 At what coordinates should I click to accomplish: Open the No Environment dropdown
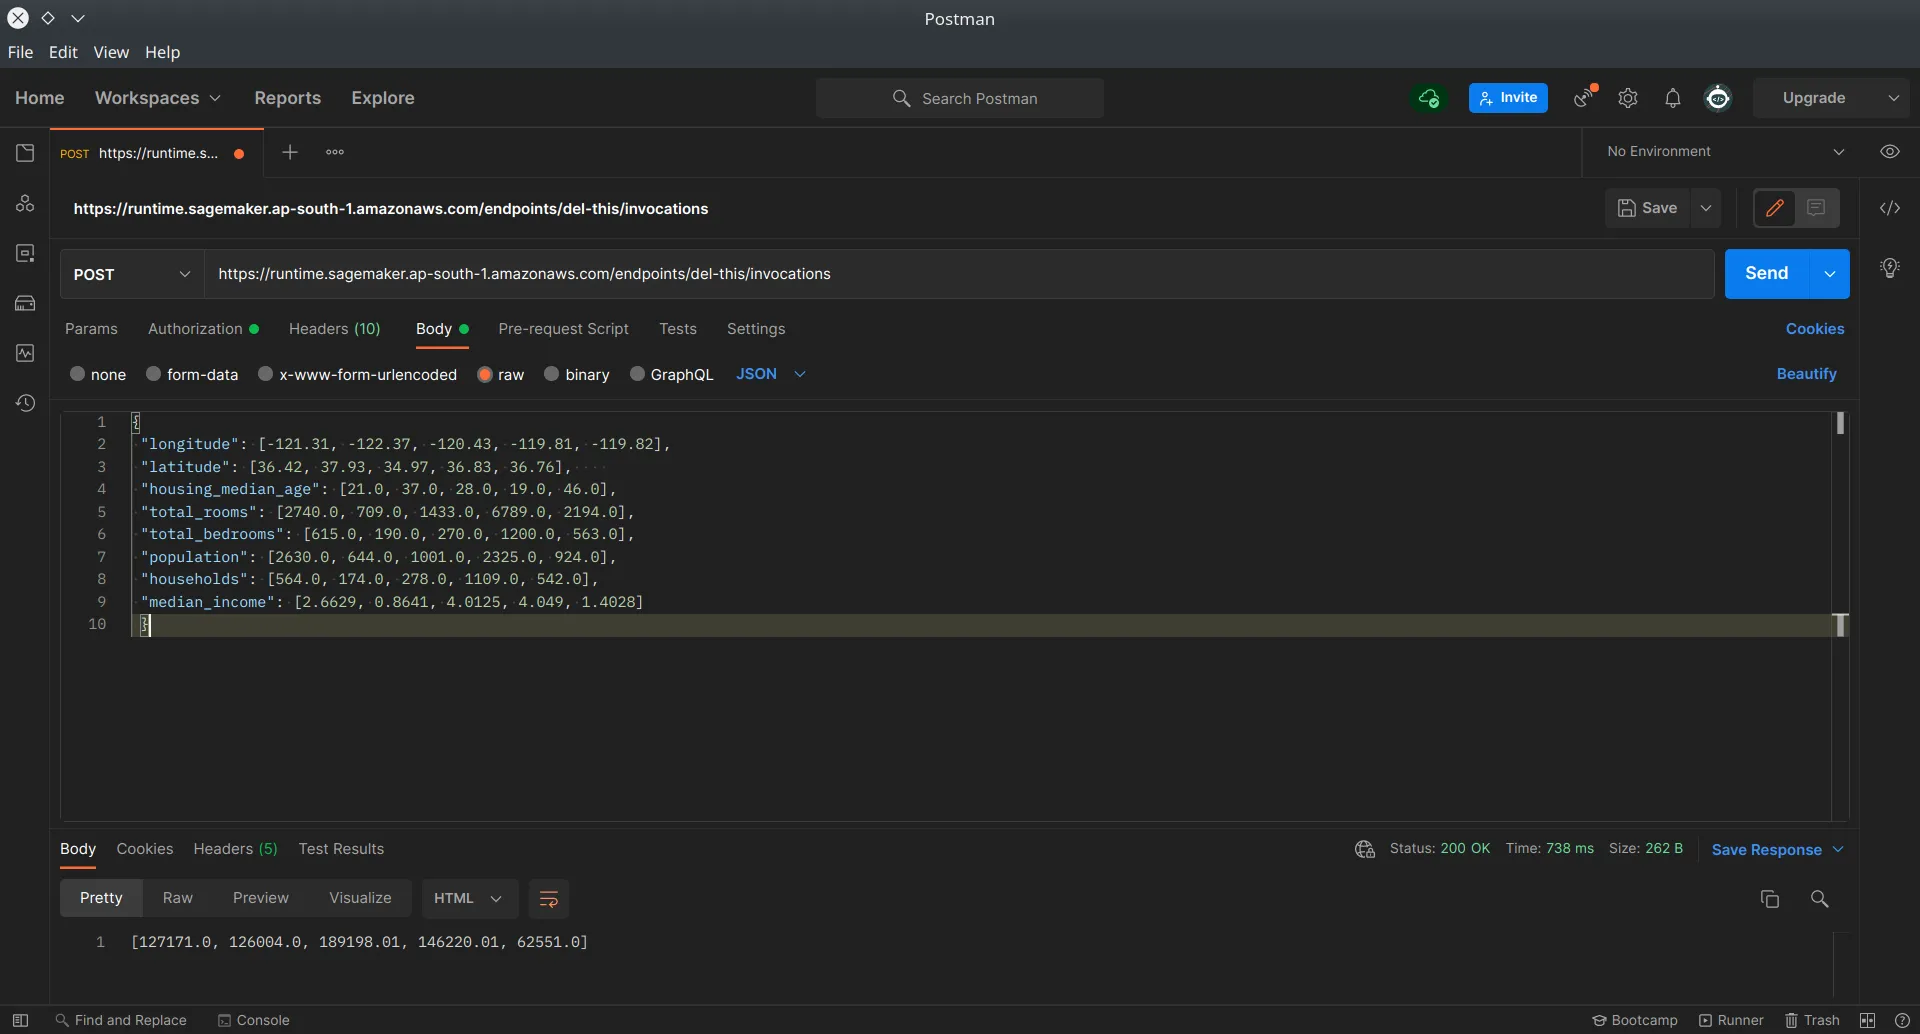click(x=1726, y=152)
